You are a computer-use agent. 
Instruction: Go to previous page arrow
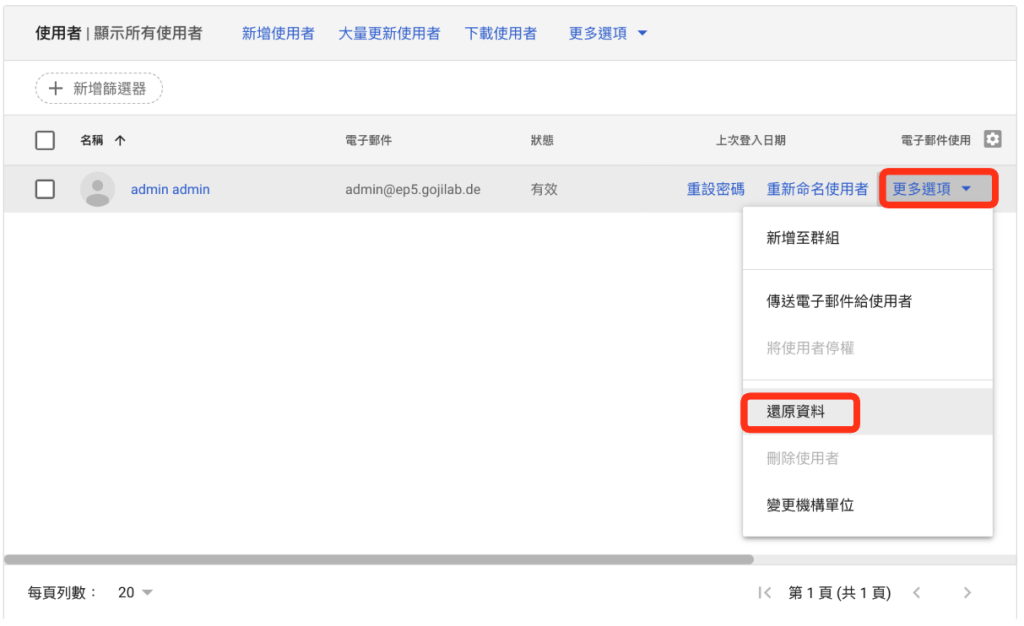917,592
